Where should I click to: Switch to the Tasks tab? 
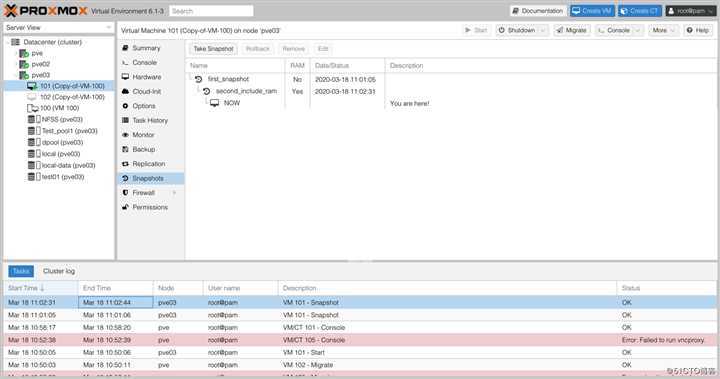point(21,271)
